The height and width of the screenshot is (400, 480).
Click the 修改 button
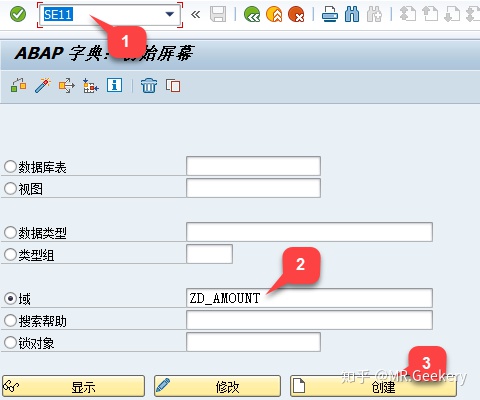coord(217,386)
